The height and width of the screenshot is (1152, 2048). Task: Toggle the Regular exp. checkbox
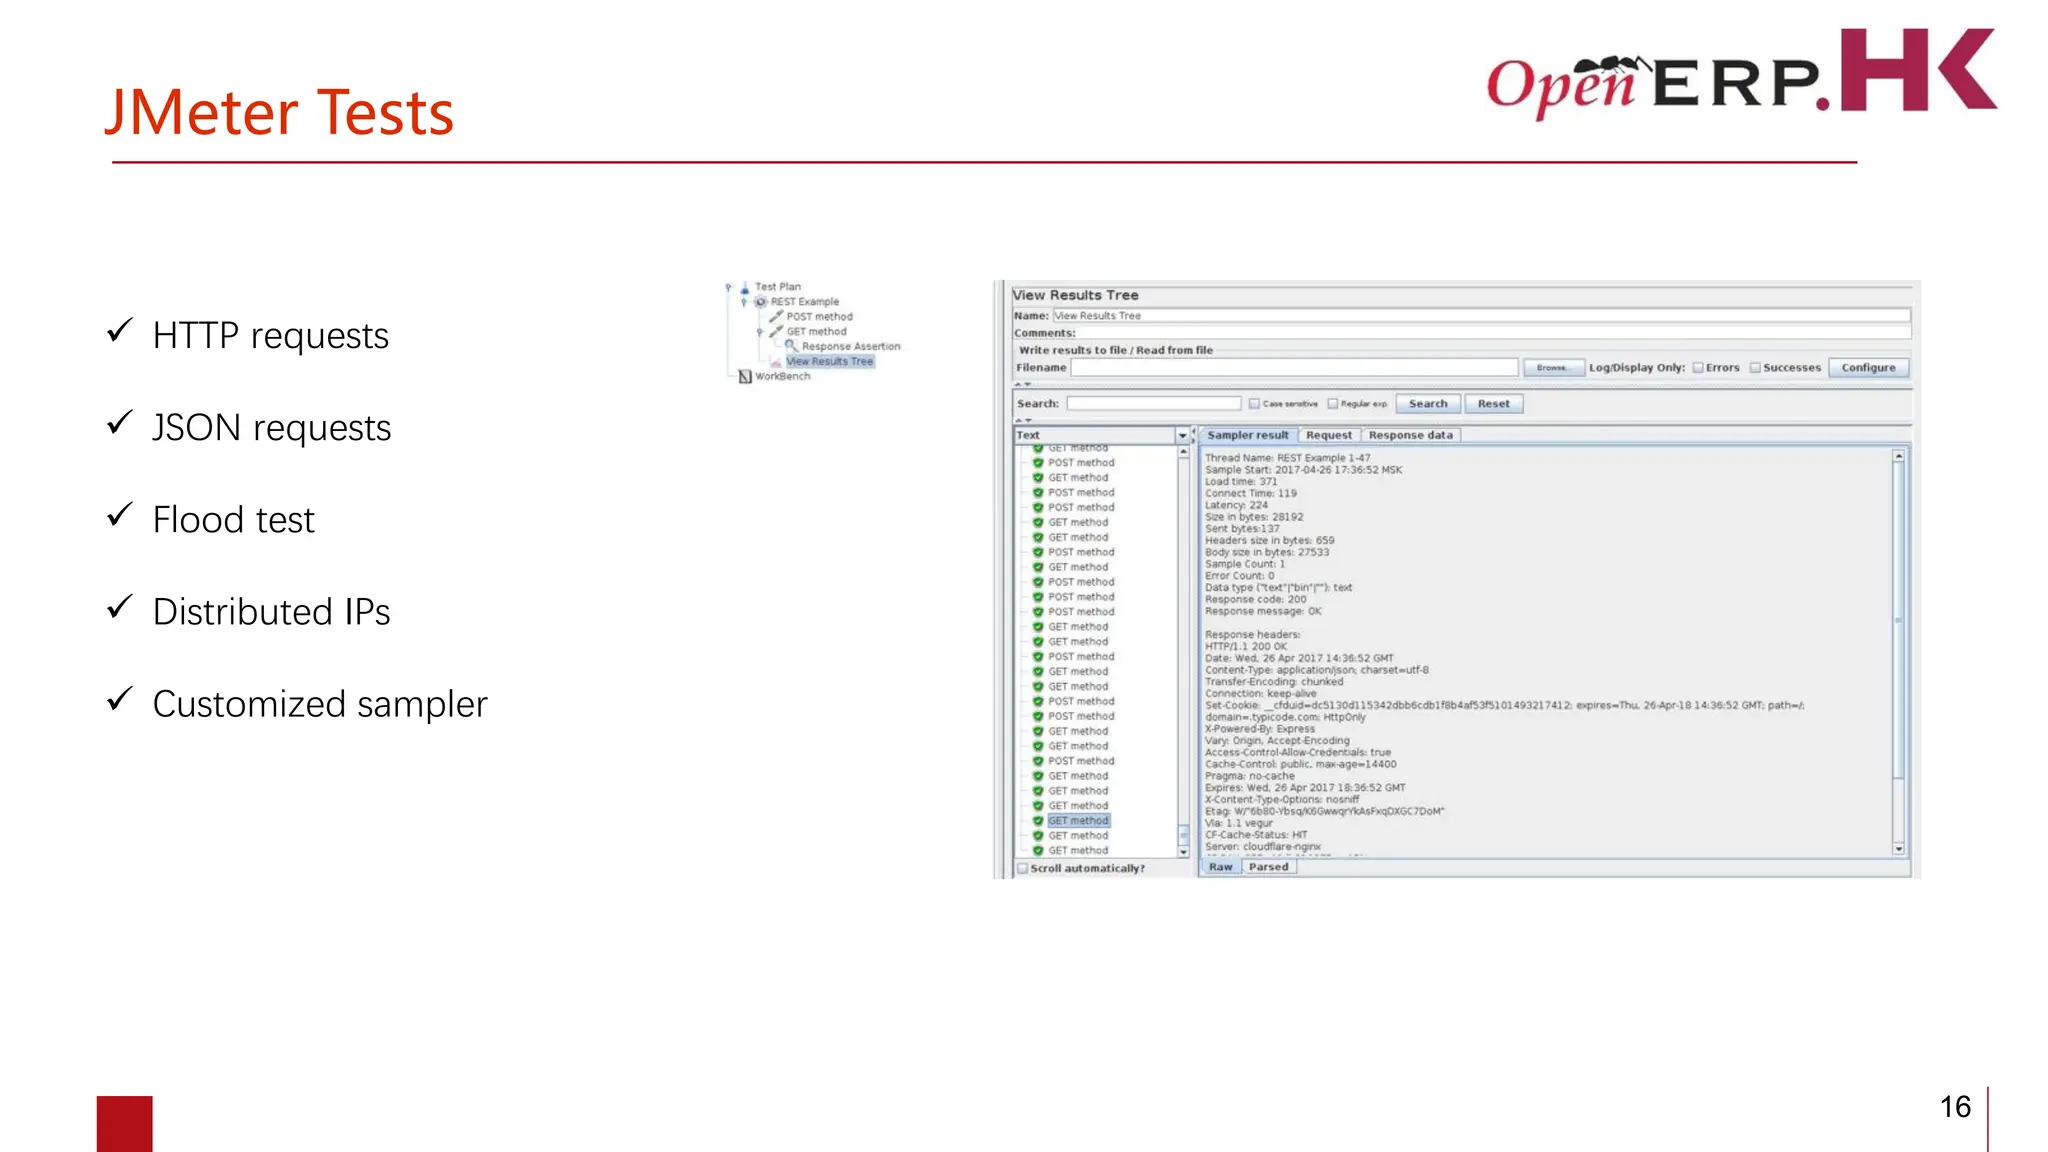coord(1332,404)
